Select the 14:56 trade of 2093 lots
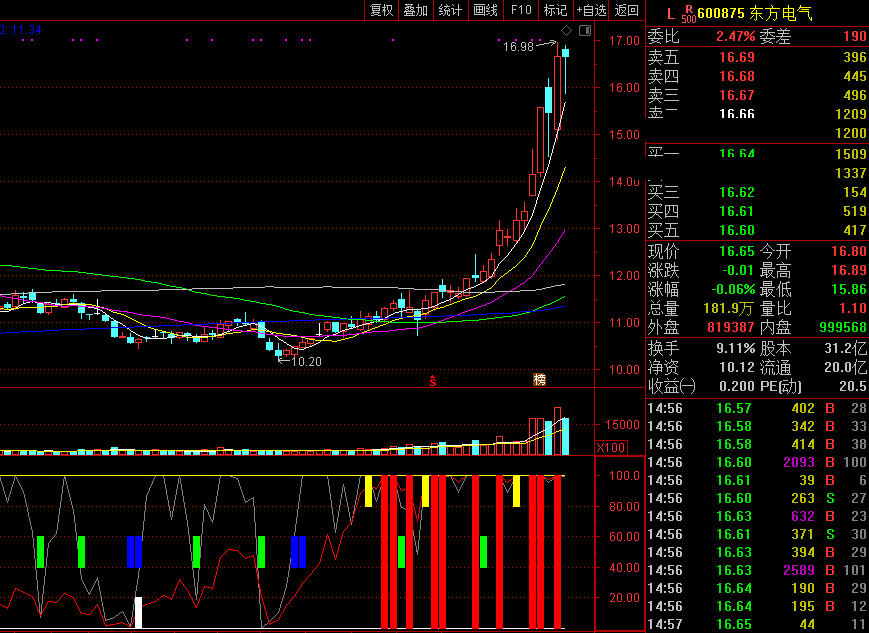Image resolution: width=869 pixels, height=633 pixels. [757, 462]
